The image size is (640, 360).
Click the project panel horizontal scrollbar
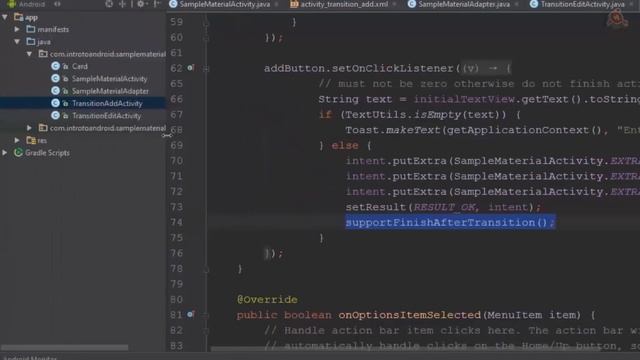point(64,348)
